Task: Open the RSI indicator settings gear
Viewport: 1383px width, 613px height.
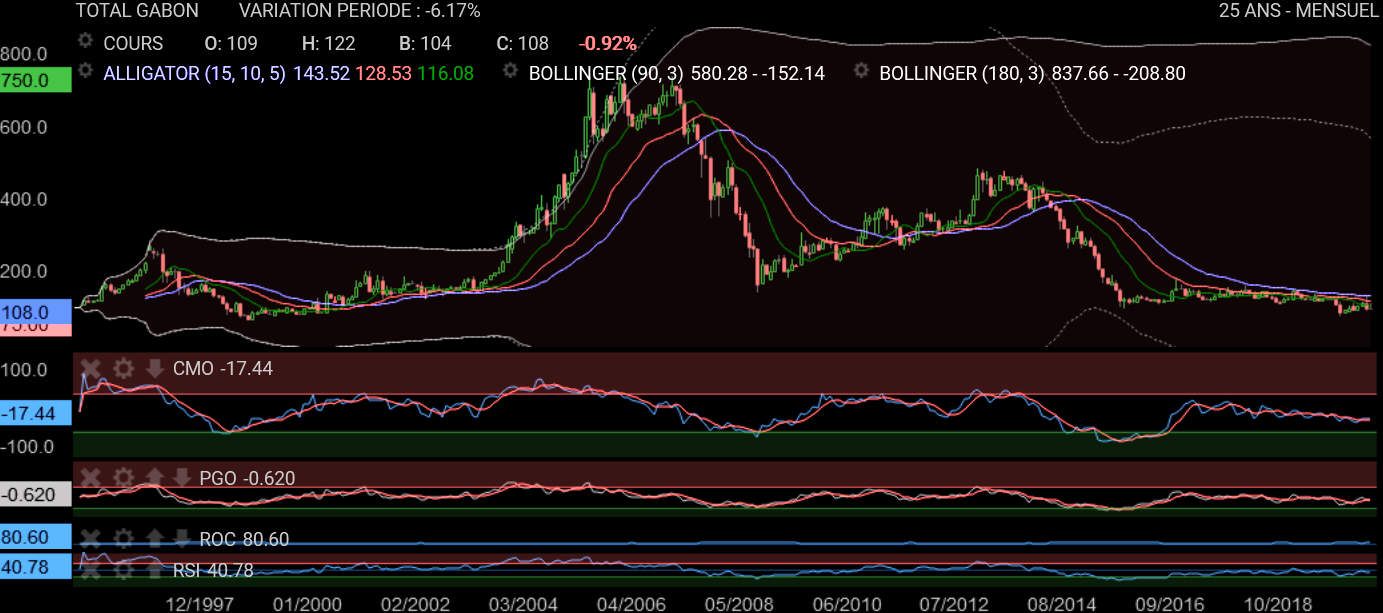Action: click(123, 570)
